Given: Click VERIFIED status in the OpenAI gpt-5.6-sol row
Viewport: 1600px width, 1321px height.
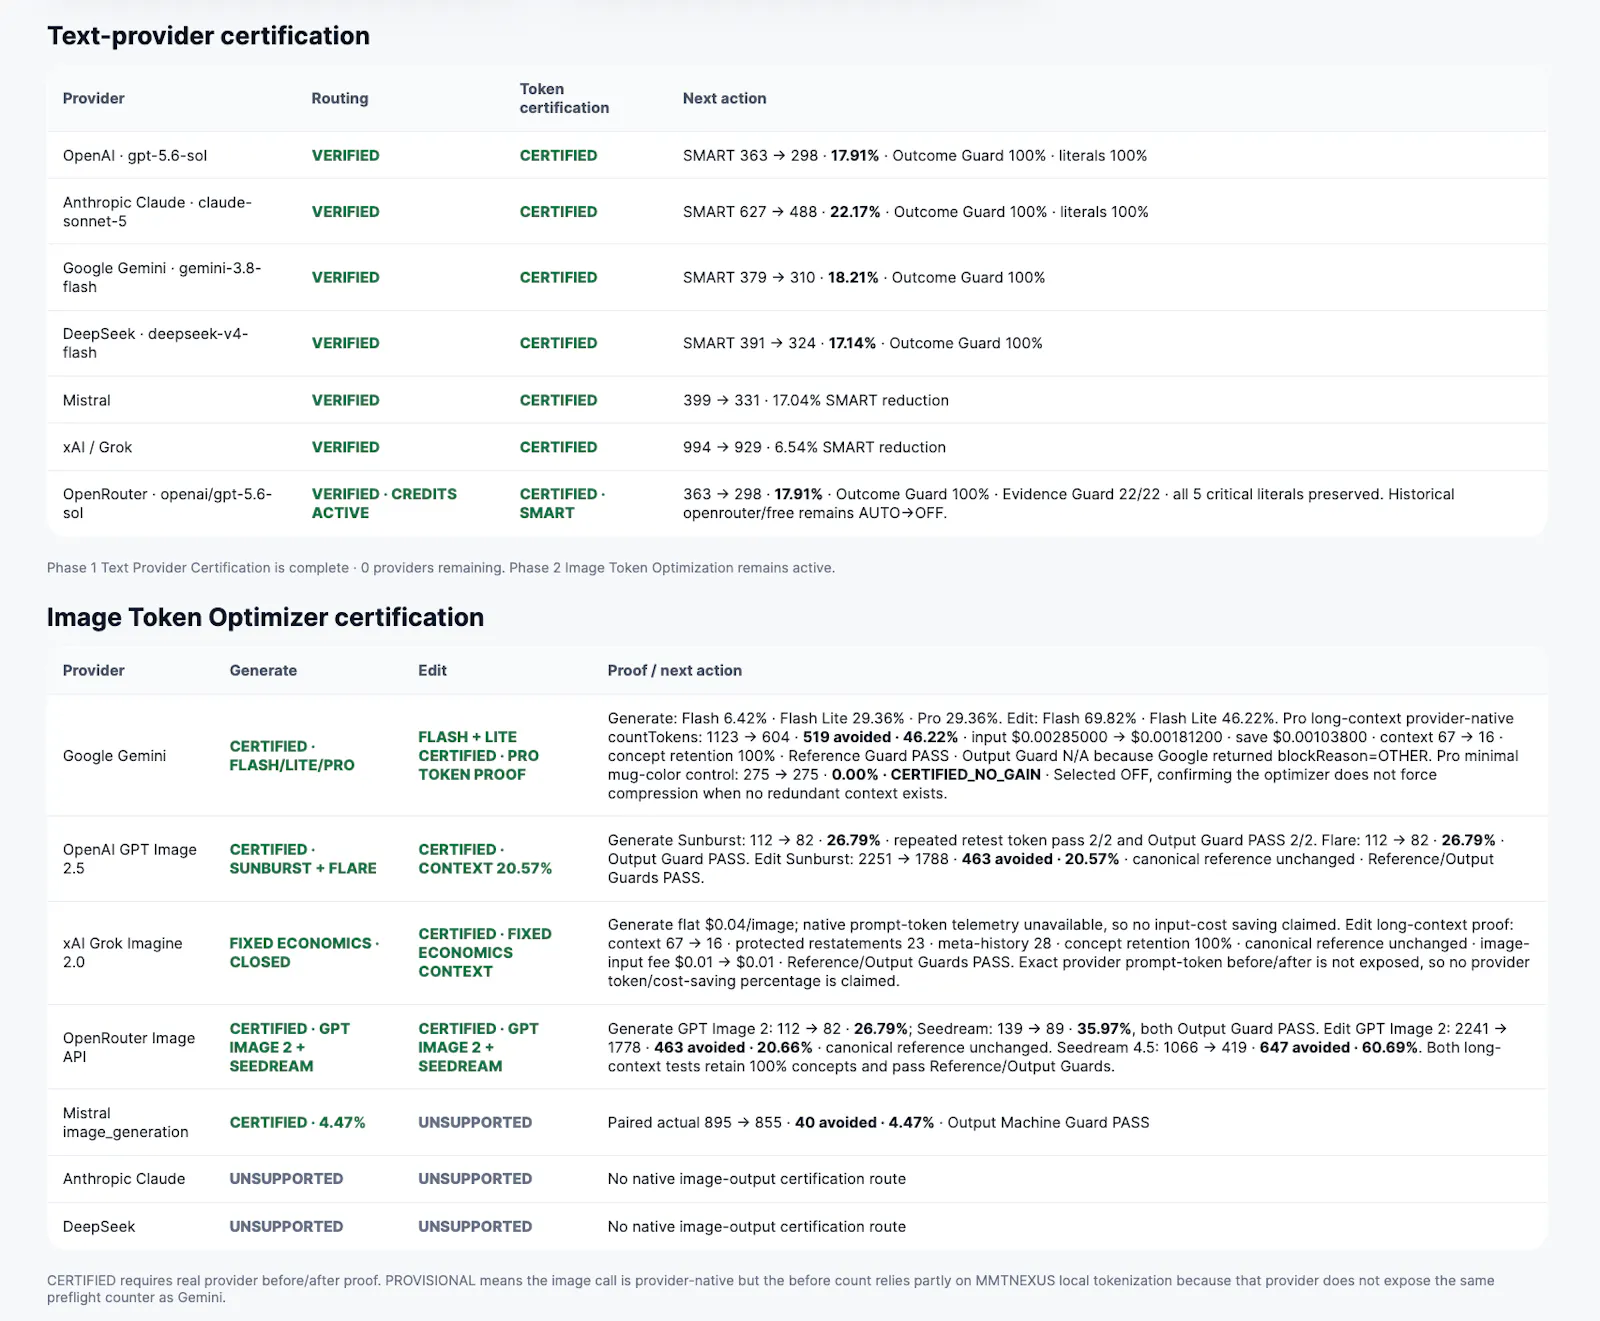Looking at the screenshot, I should tap(345, 155).
